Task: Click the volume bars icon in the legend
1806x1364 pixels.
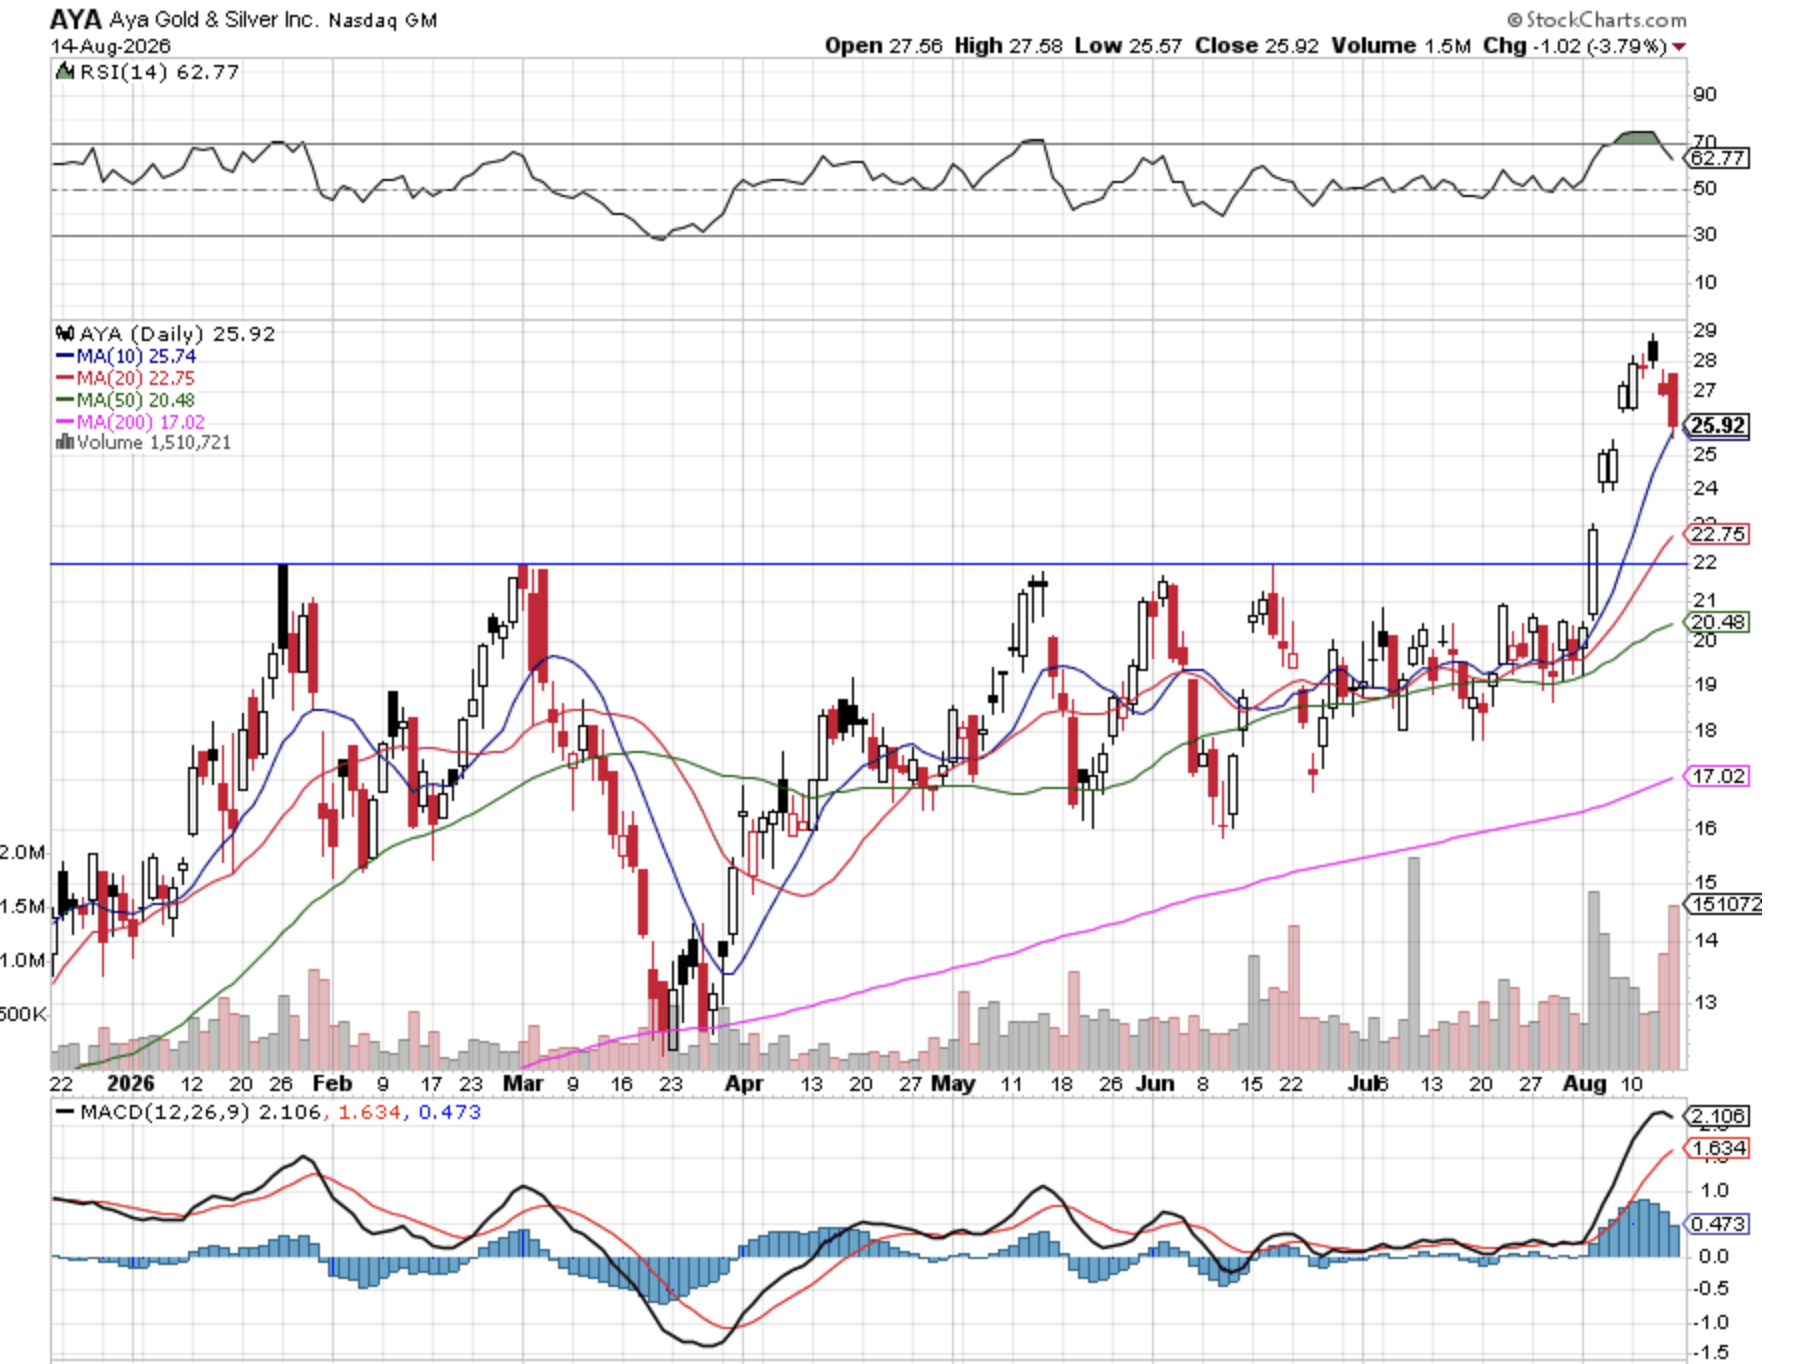Action: click(65, 442)
